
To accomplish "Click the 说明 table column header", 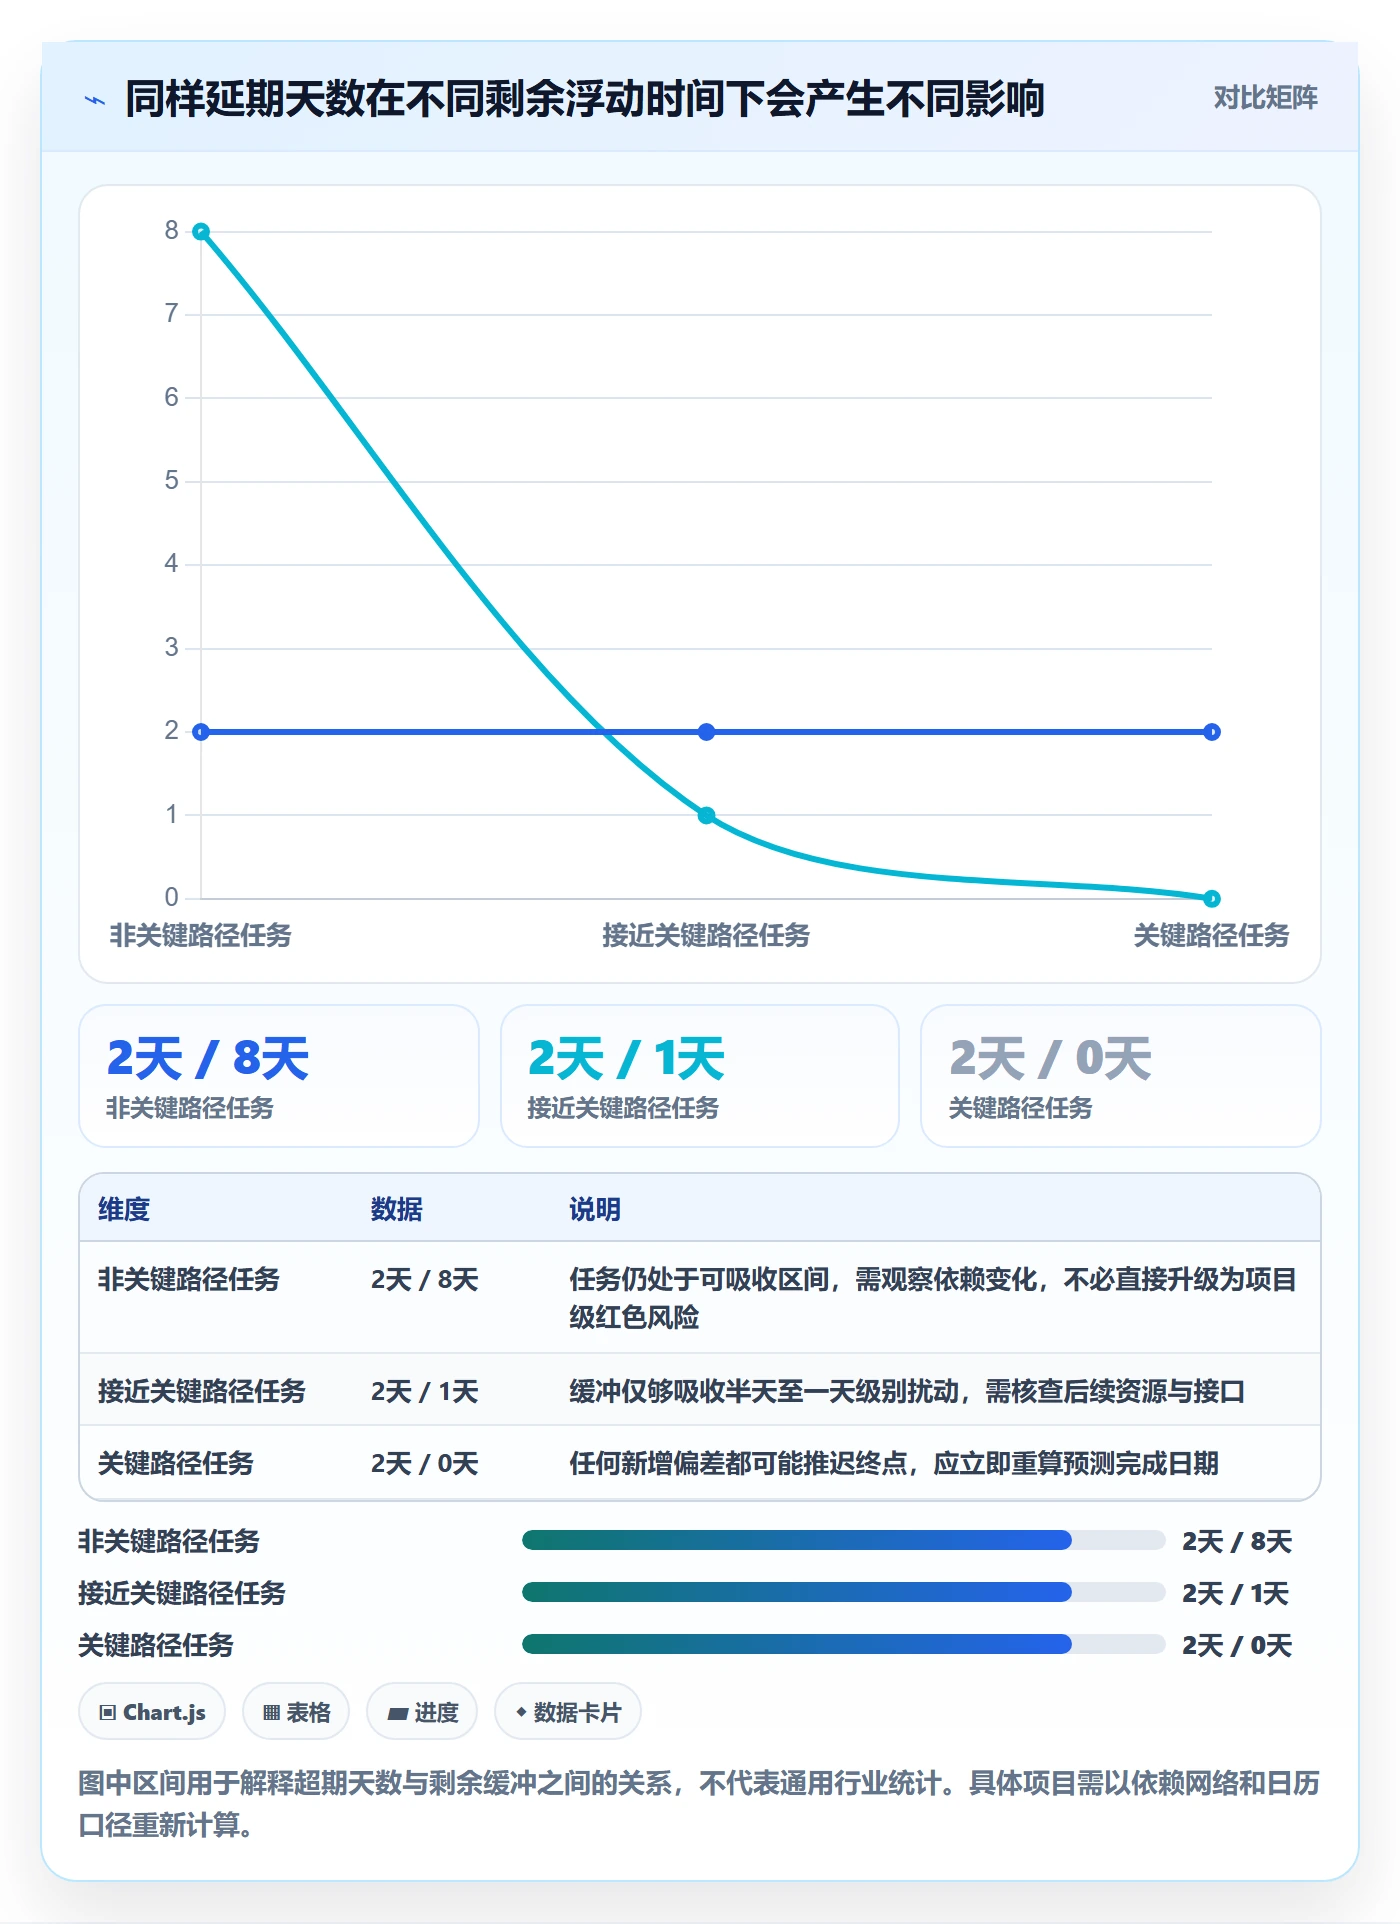I will (595, 1209).
